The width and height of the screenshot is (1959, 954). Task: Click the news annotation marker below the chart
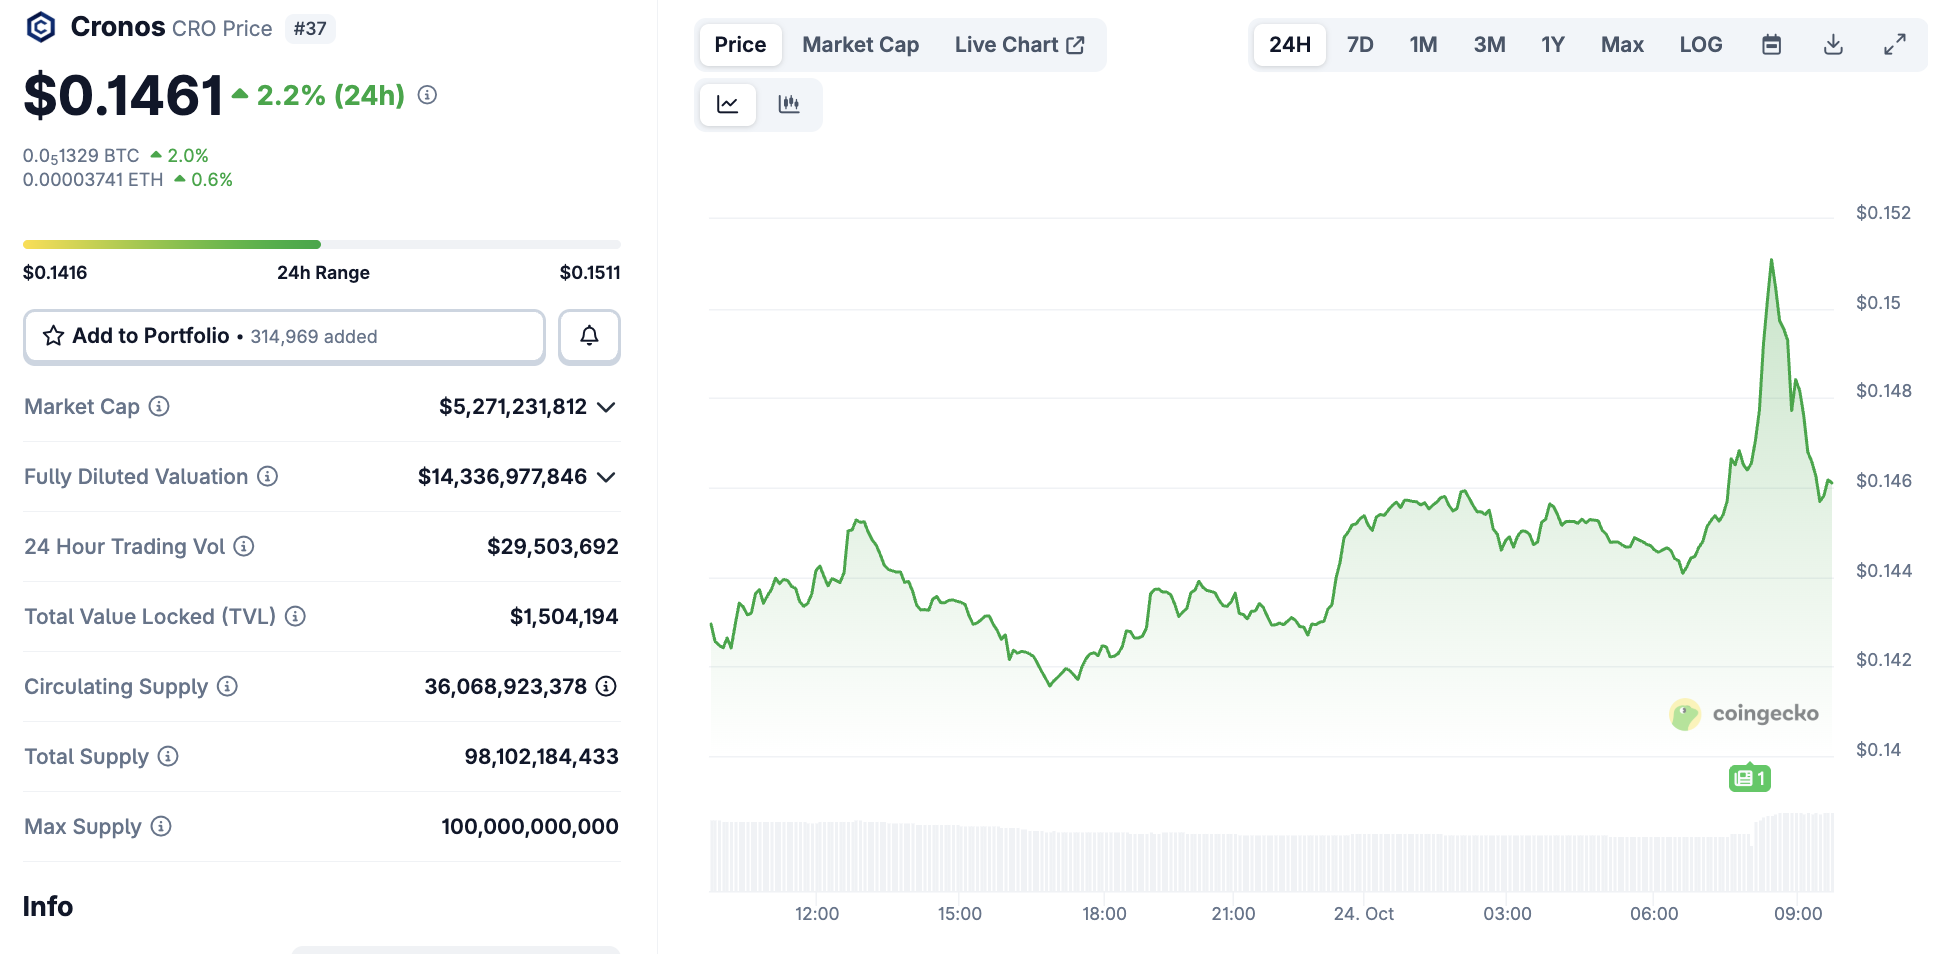click(x=1749, y=777)
